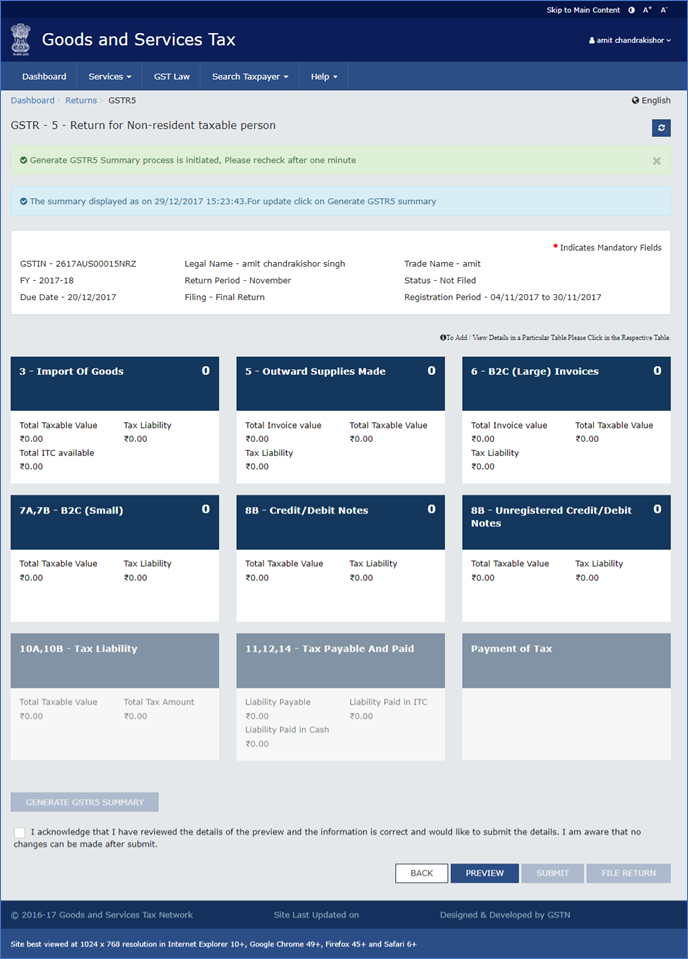The width and height of the screenshot is (688, 959).
Task: Dismiss the green success message
Action: tap(656, 161)
